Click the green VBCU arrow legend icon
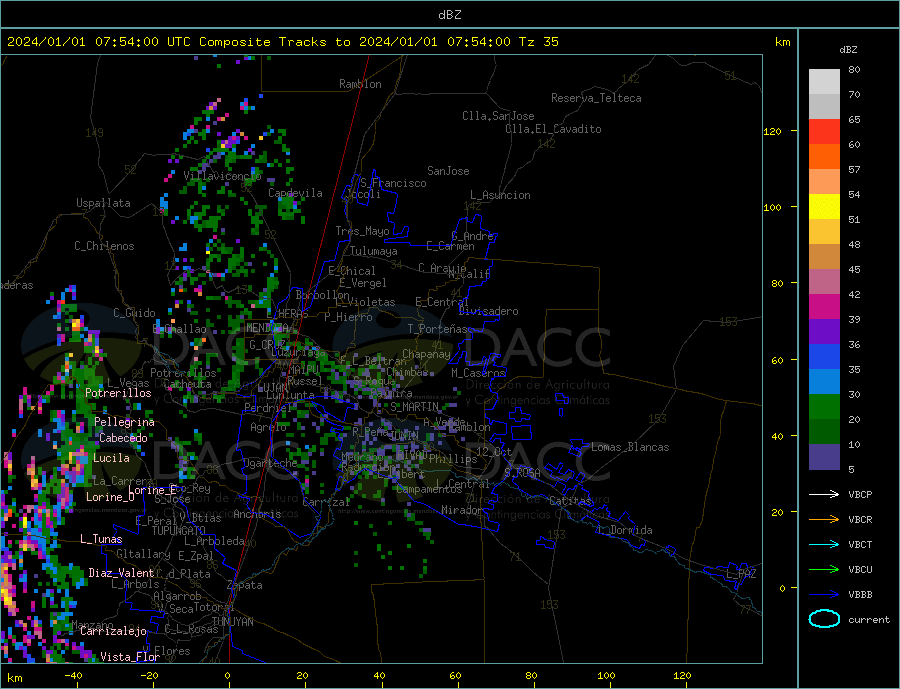Viewport: 900px width, 689px height. click(x=824, y=569)
